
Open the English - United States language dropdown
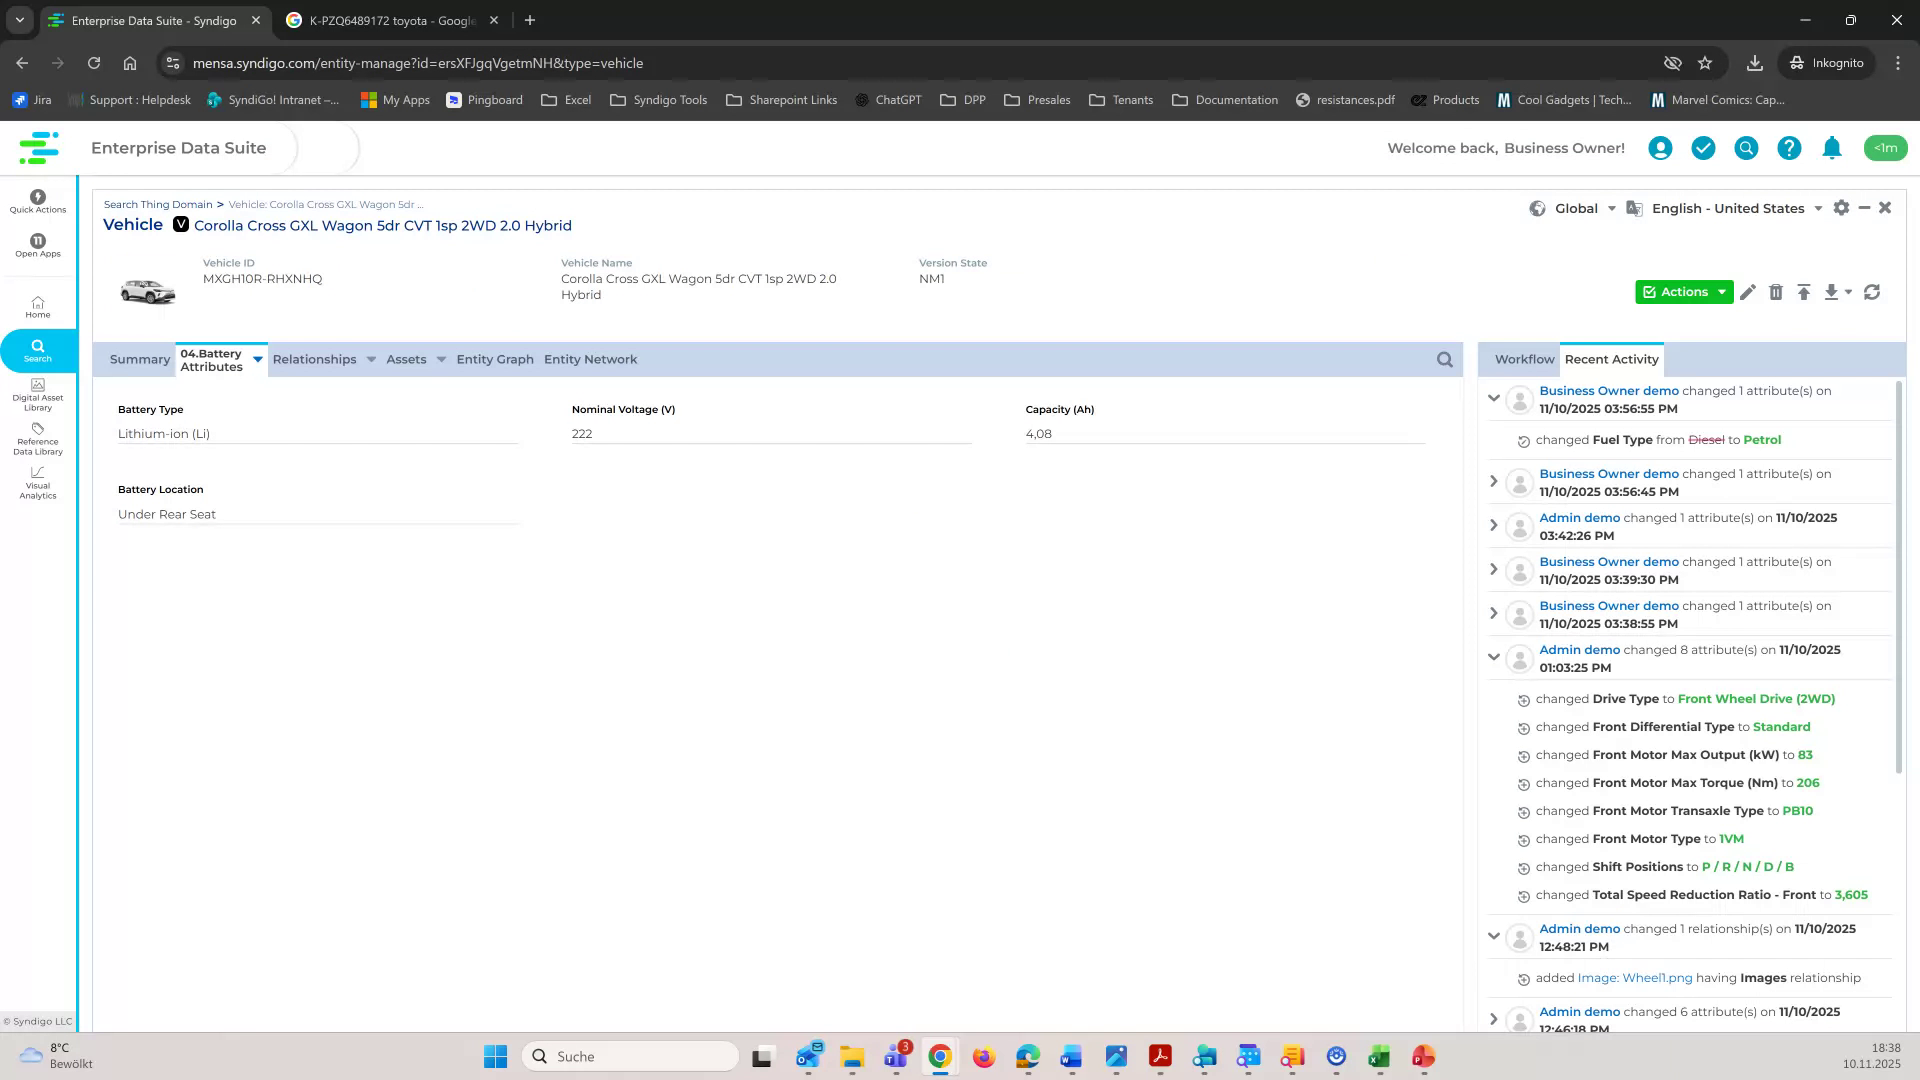click(x=1819, y=208)
